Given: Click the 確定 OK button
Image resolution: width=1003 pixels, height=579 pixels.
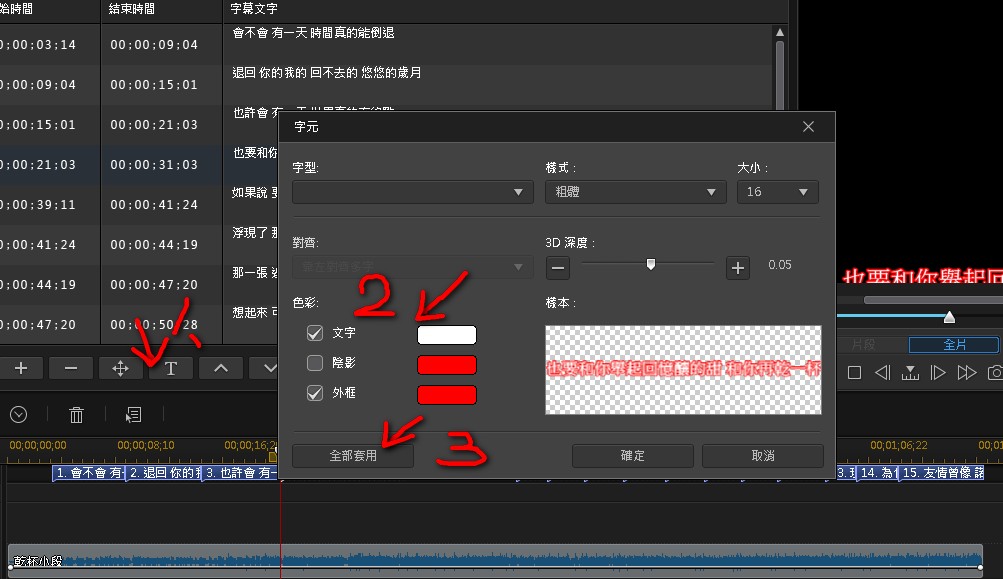Looking at the screenshot, I should [x=632, y=456].
